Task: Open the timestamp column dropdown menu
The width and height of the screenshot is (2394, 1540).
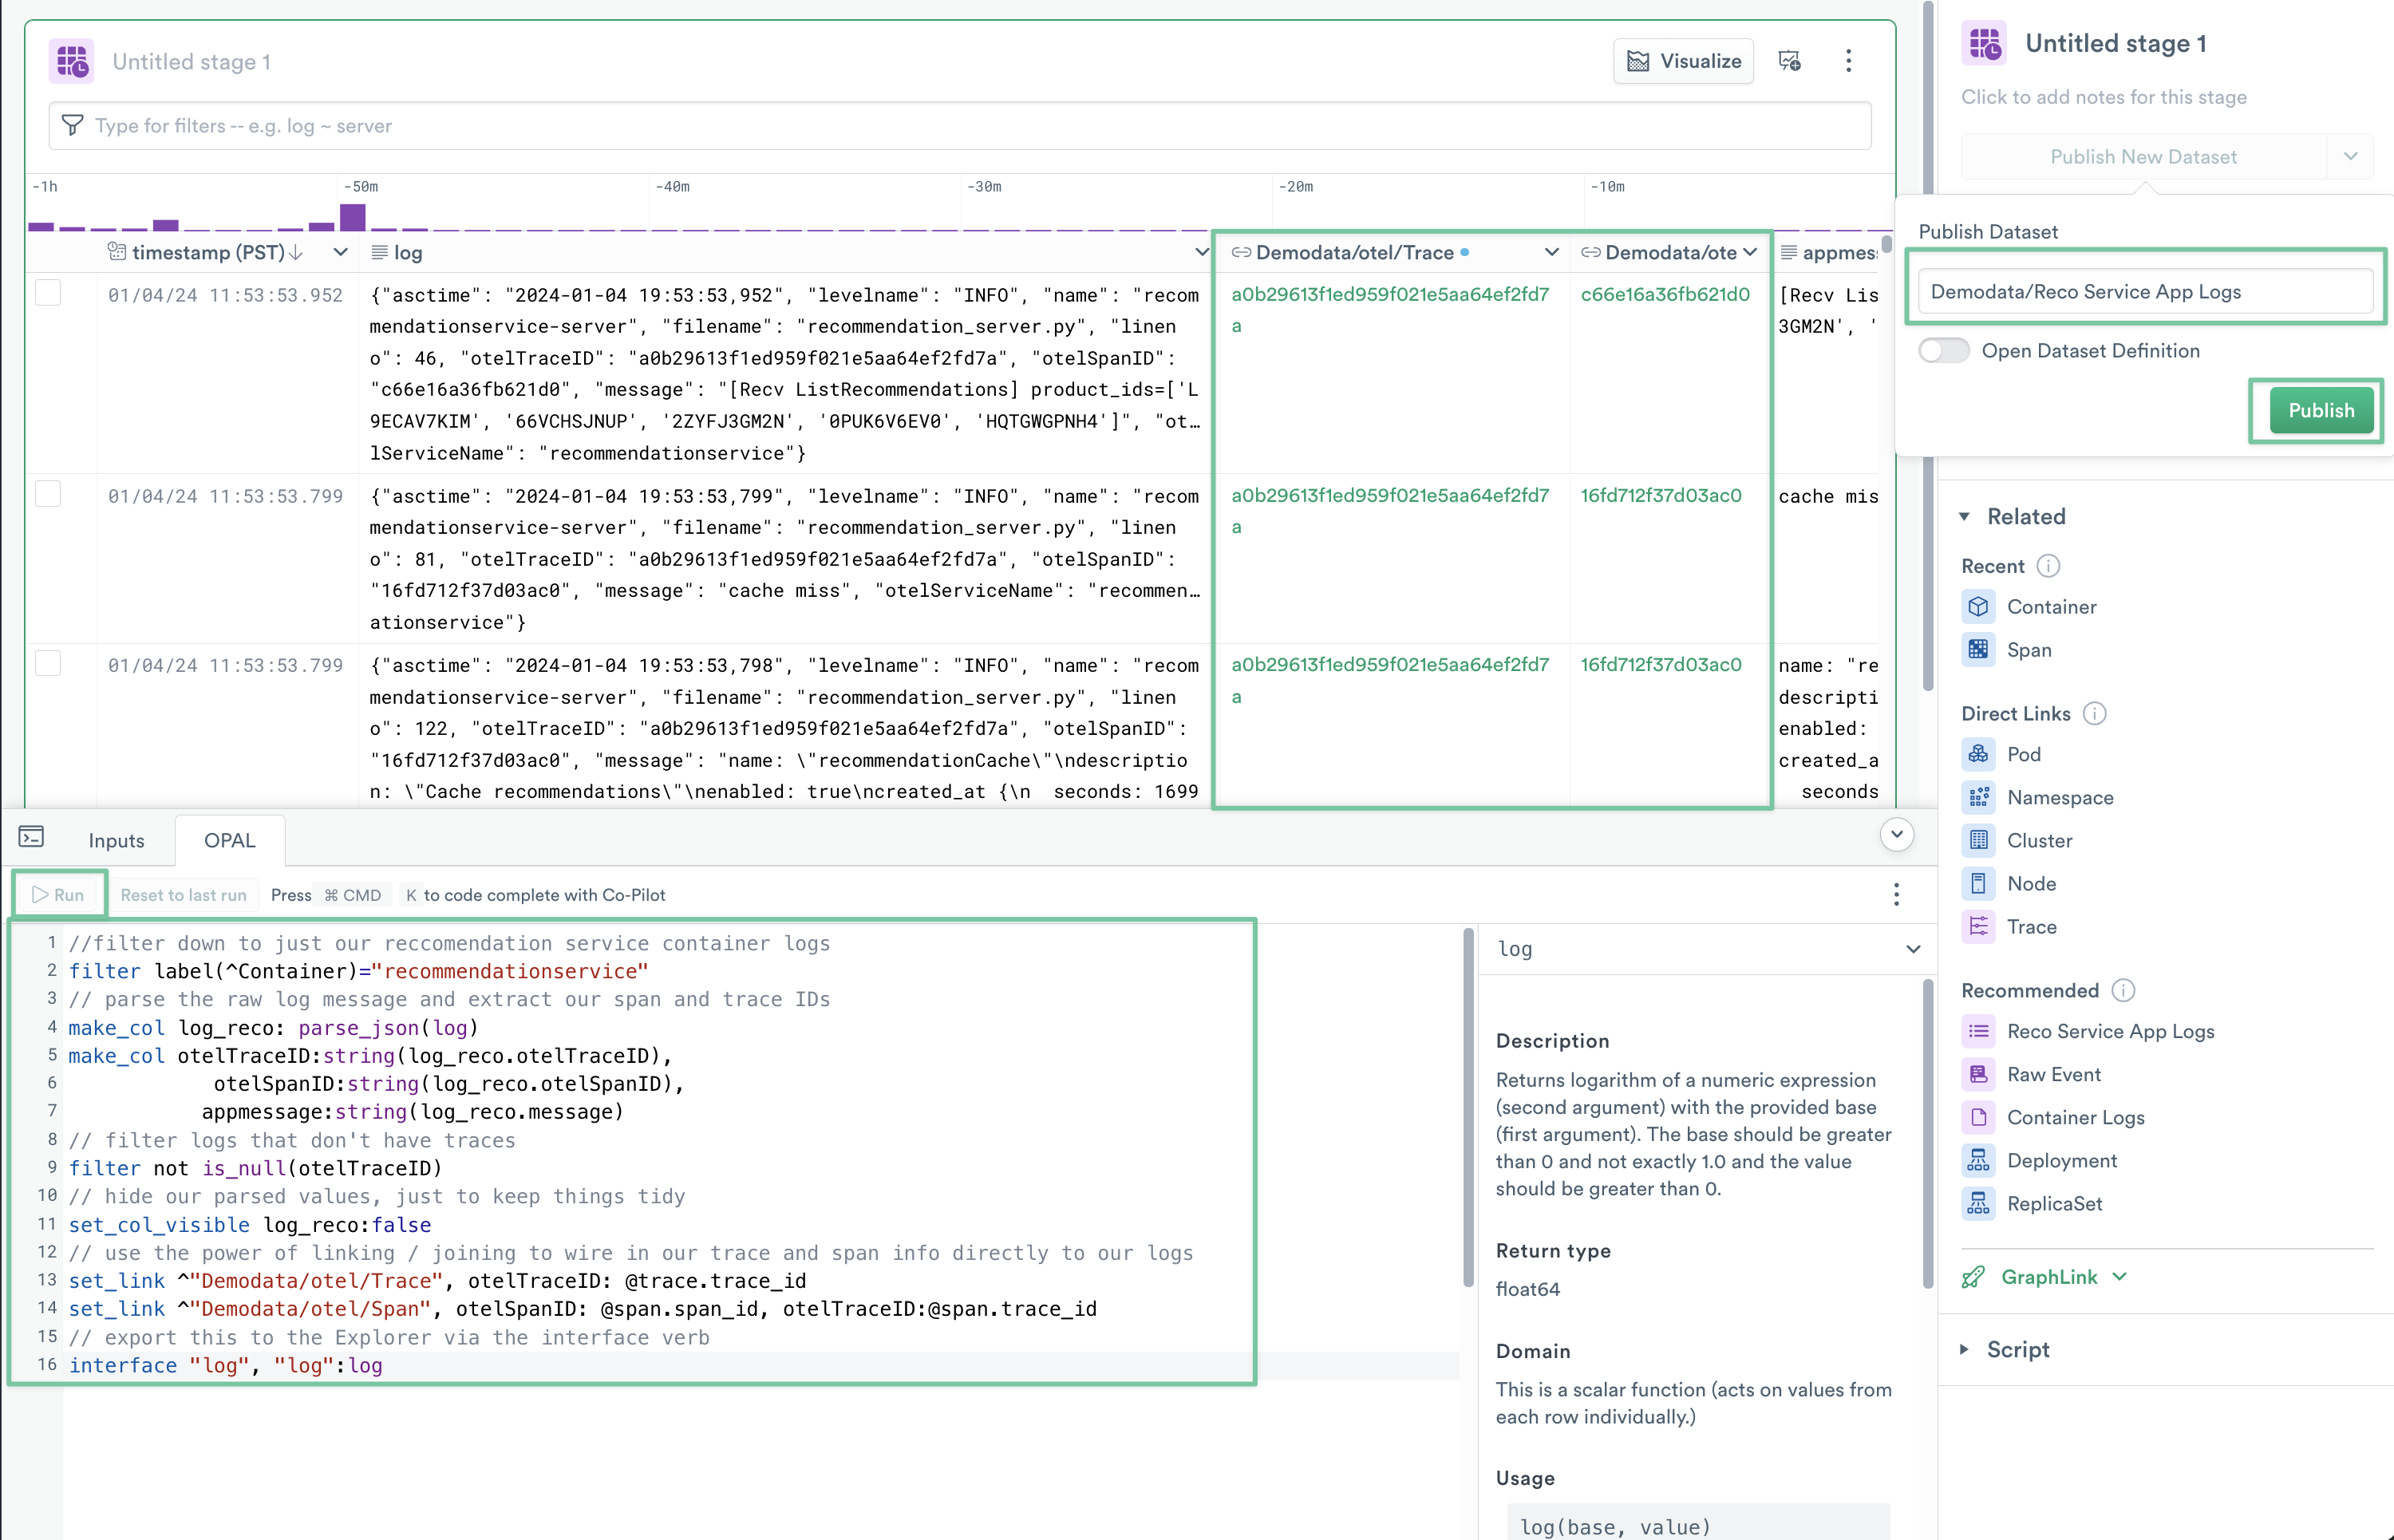Action: click(340, 252)
